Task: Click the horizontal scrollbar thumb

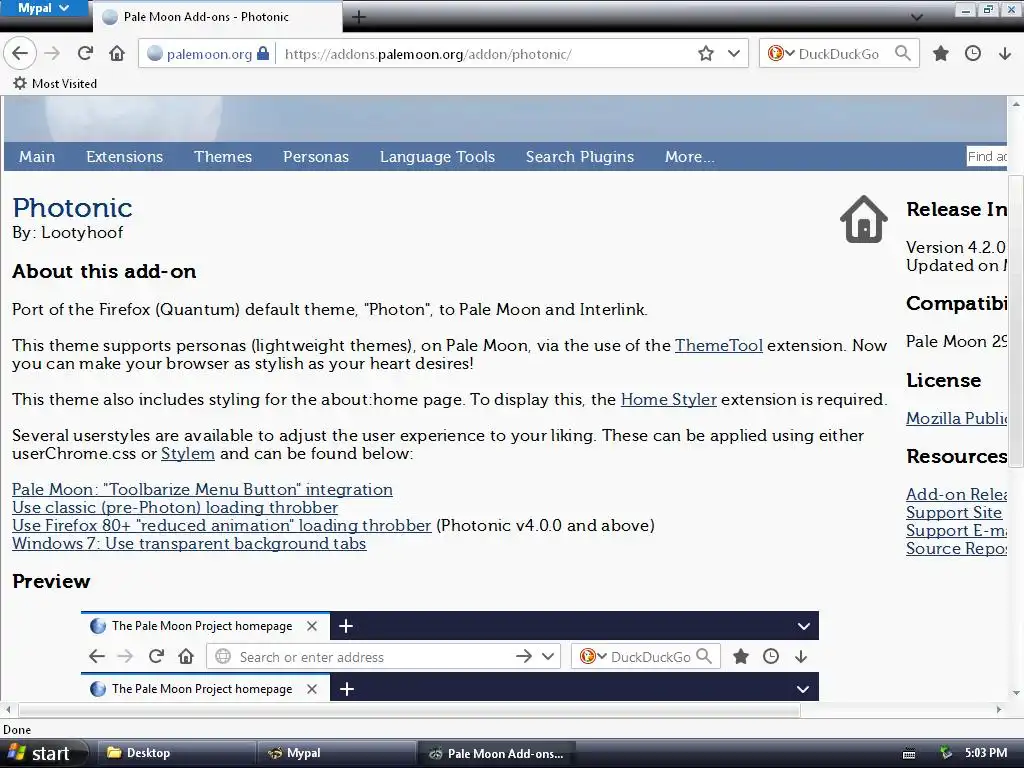Action: (x=409, y=709)
